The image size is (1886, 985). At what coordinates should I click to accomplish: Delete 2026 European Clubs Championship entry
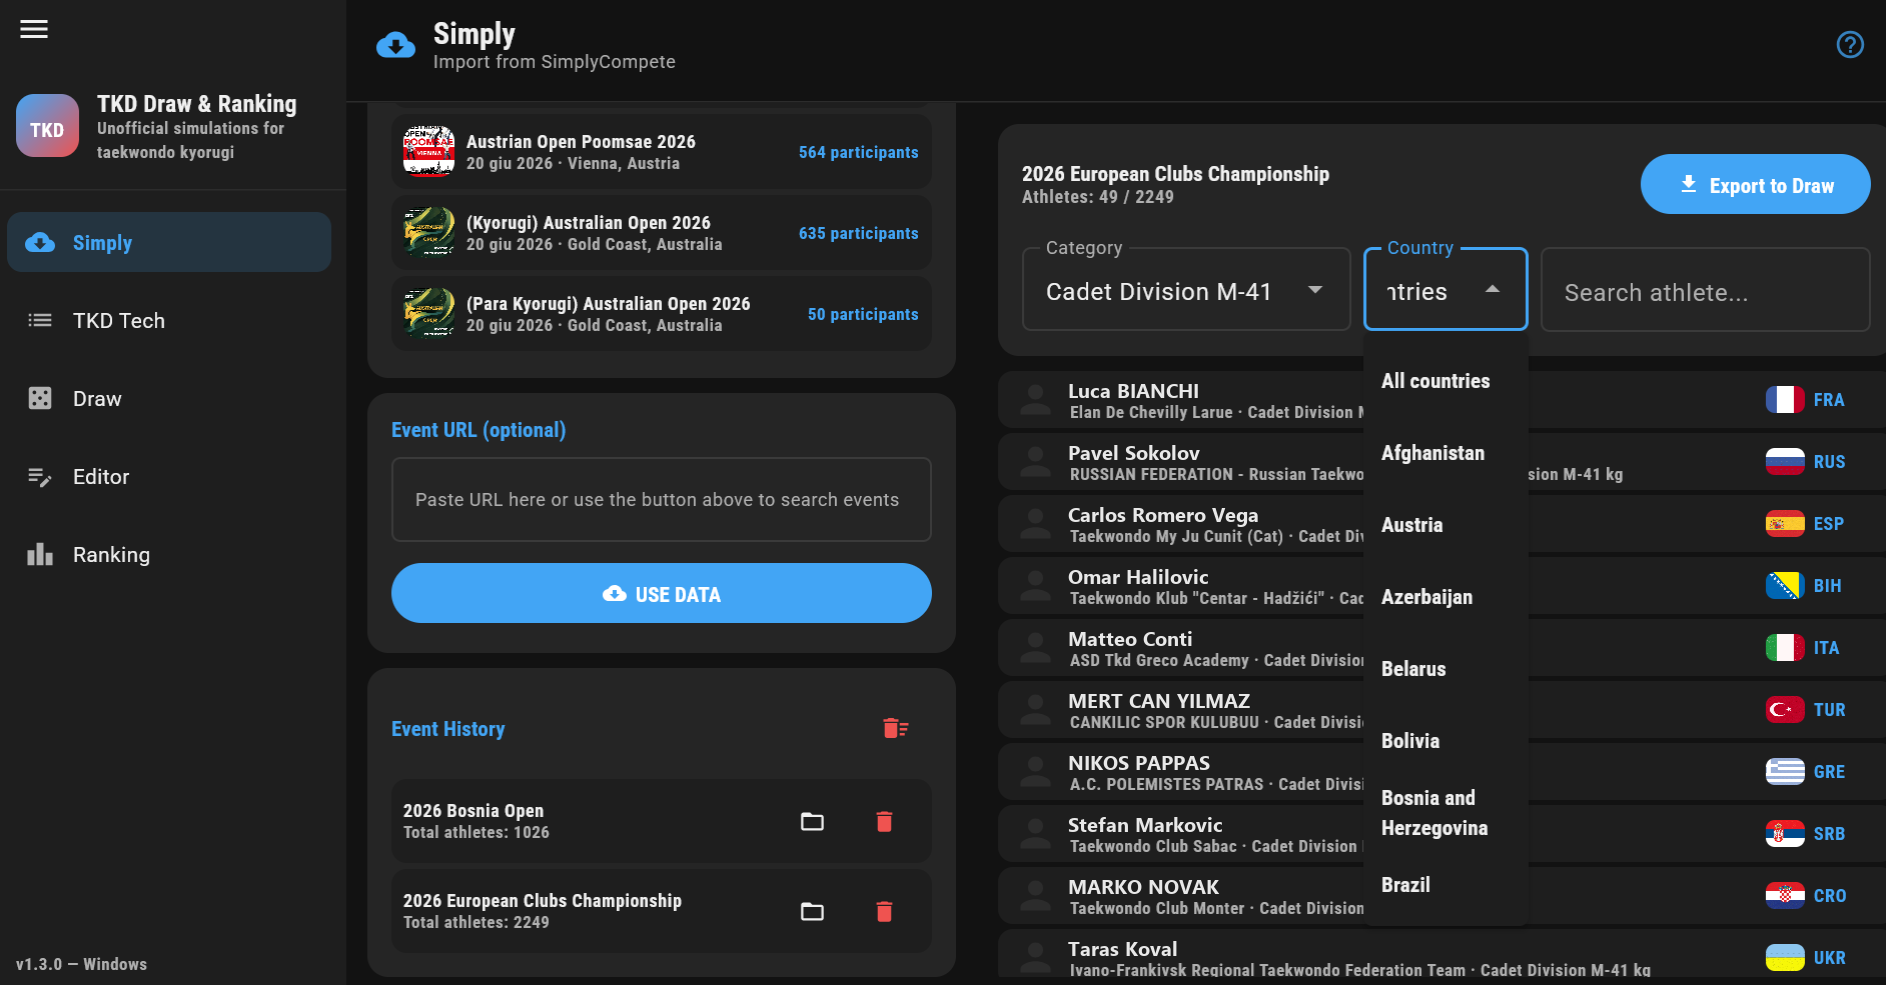(884, 912)
